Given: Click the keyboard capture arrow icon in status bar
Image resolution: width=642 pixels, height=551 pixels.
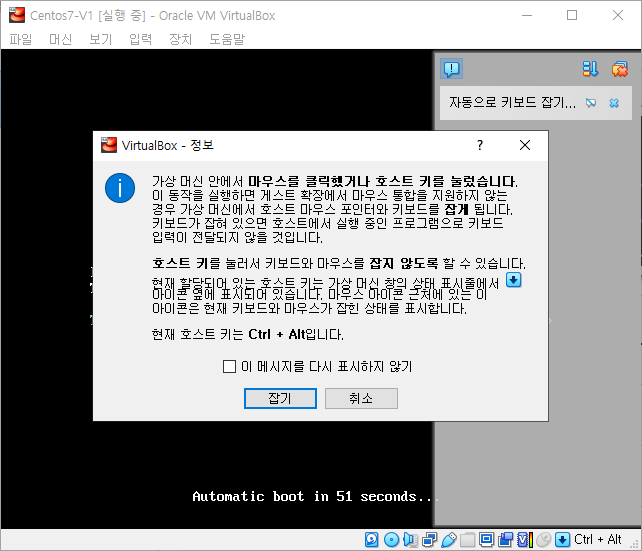Looking at the screenshot, I should (x=563, y=540).
